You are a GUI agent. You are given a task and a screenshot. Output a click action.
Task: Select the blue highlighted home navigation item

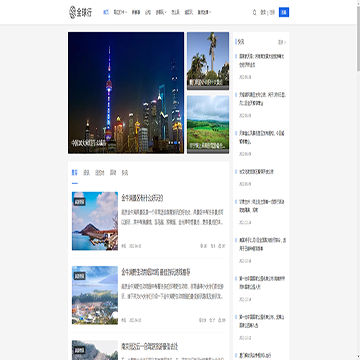coord(106,12)
